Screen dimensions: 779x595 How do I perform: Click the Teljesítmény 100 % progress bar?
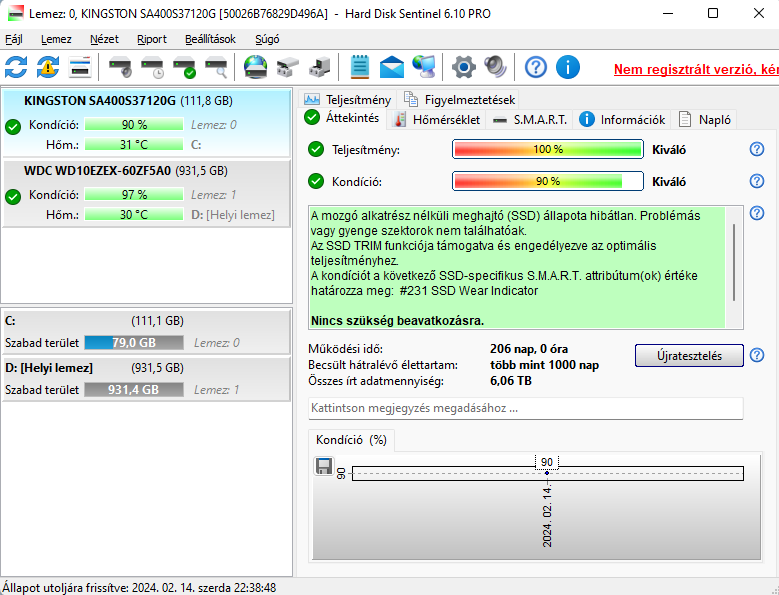[548, 149]
